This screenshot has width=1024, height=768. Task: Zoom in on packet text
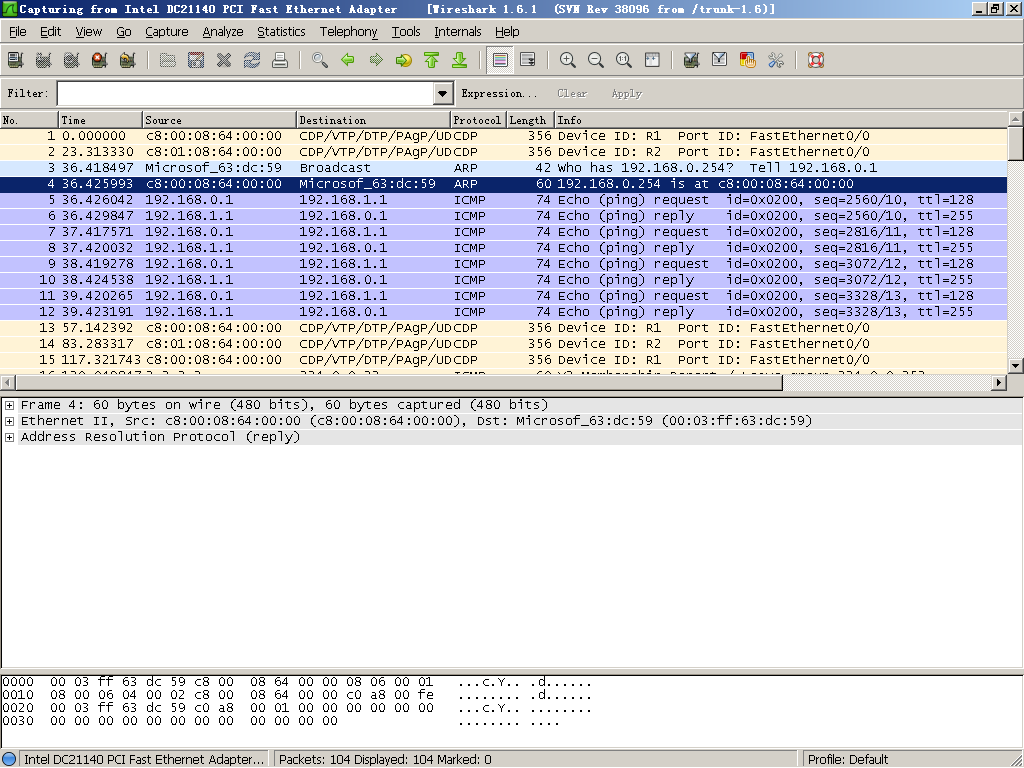coord(568,60)
